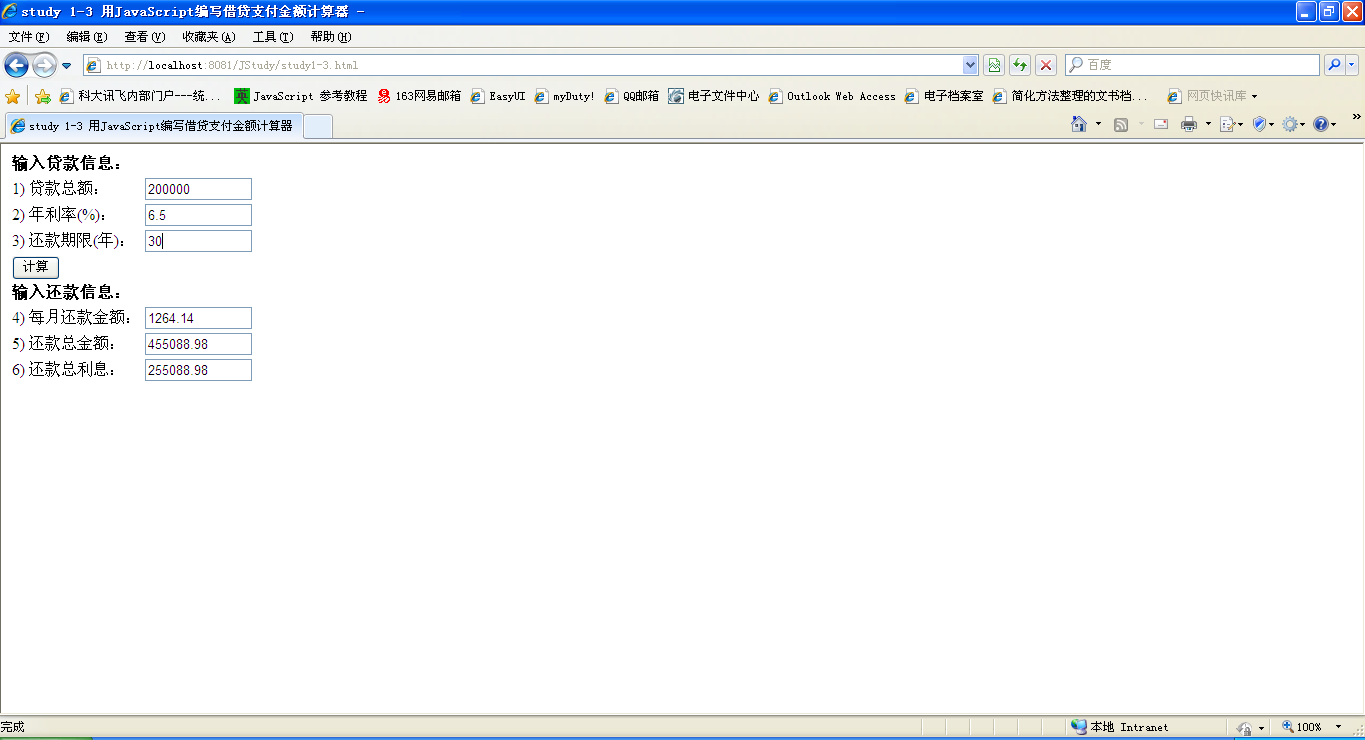
Task: Open the 工具(T) menu
Action: [273, 37]
